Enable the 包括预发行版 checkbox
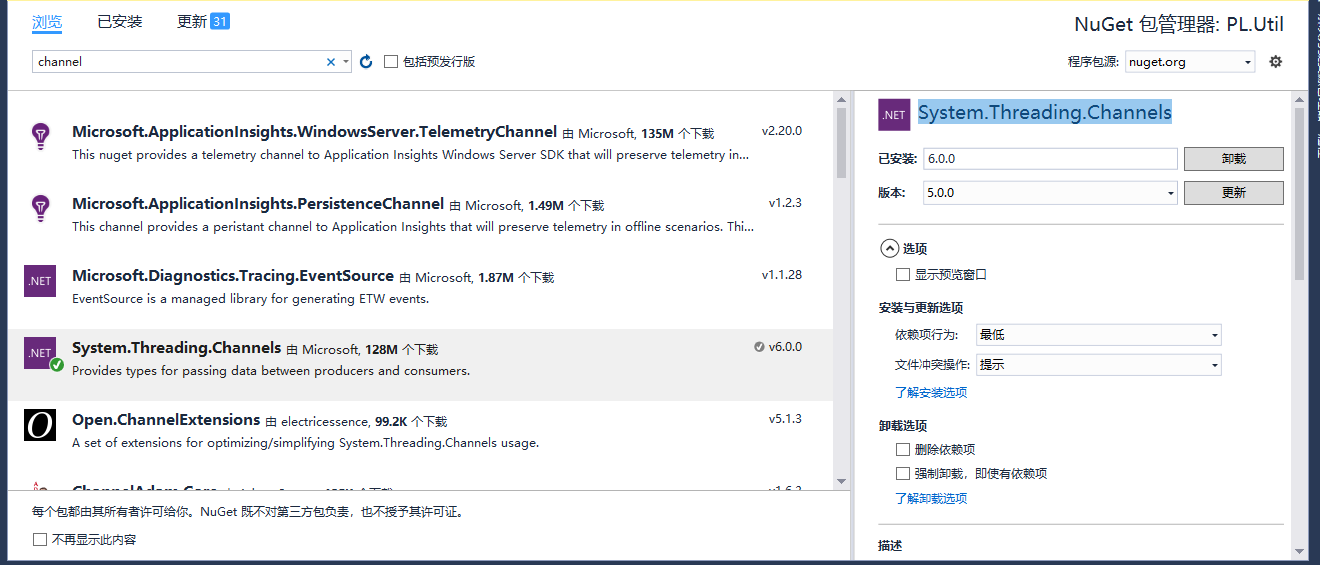This screenshot has height=565, width=1320. tap(391, 62)
